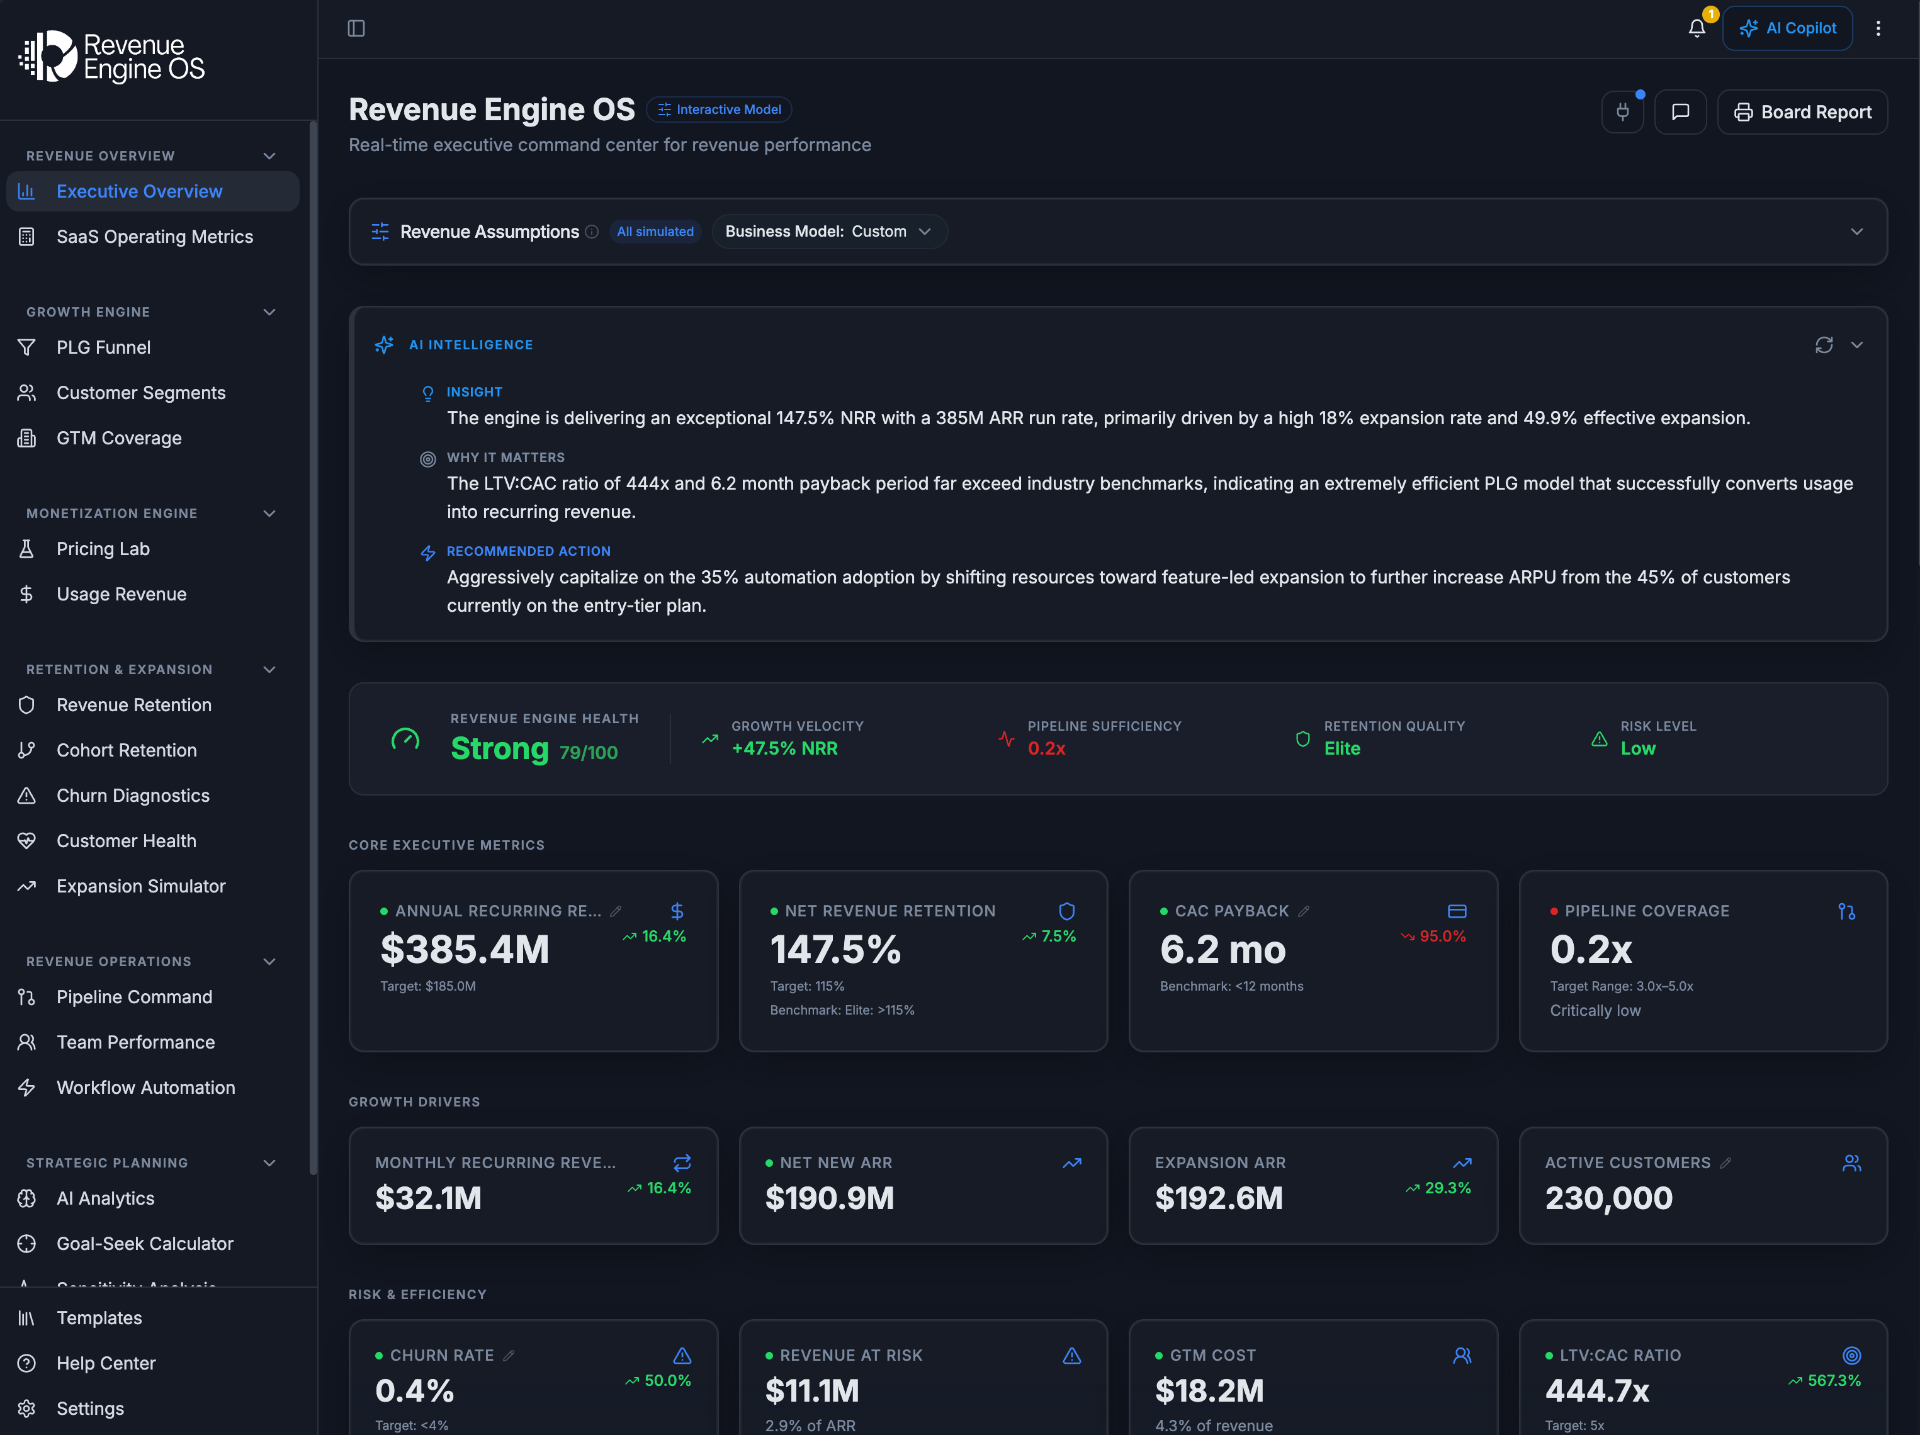This screenshot has width=1920, height=1435.
Task: Open GTM Coverage
Action: (153, 438)
